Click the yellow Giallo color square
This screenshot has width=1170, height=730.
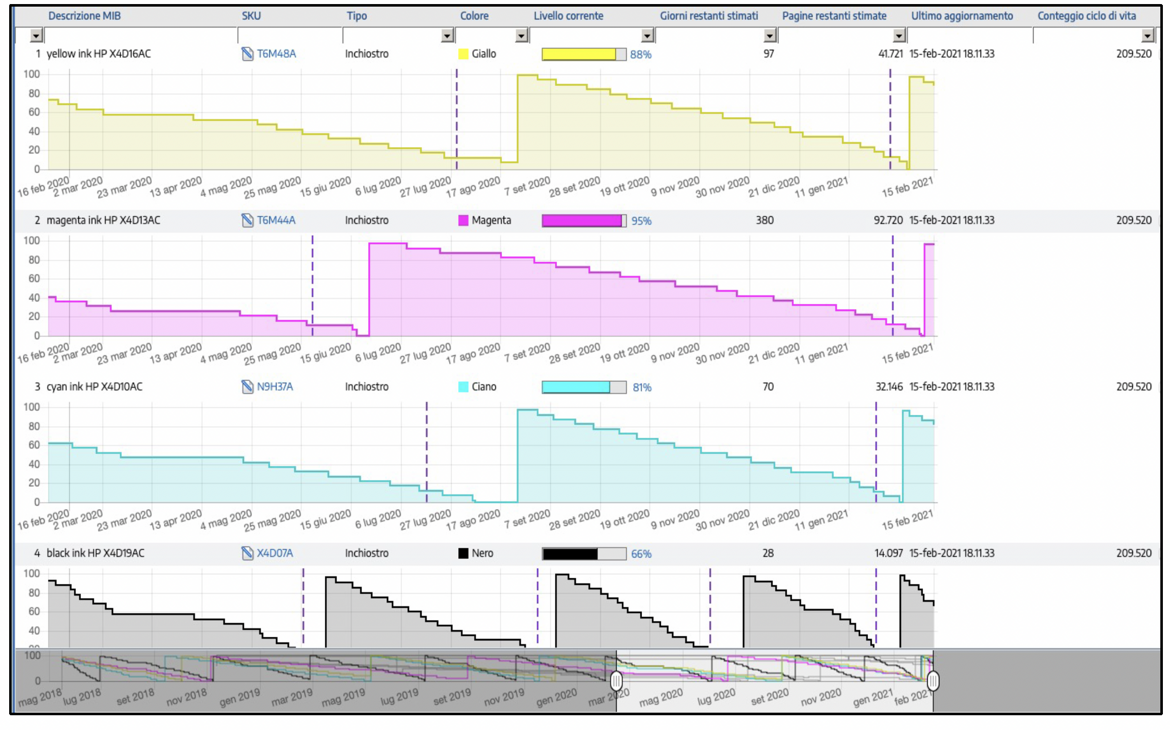pos(463,54)
